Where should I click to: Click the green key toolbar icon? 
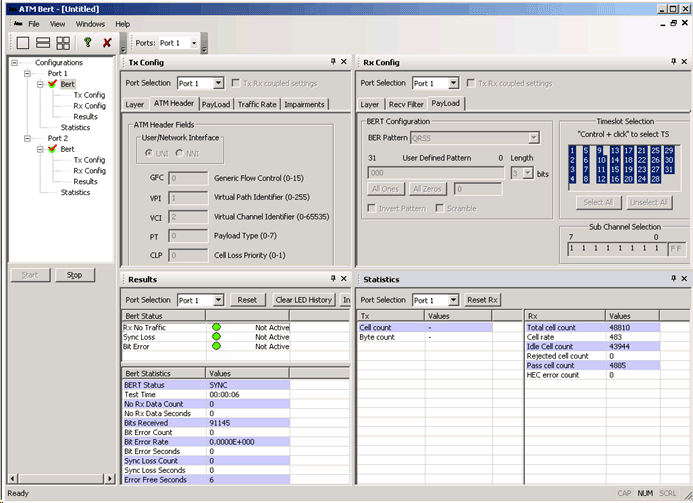tap(87, 43)
